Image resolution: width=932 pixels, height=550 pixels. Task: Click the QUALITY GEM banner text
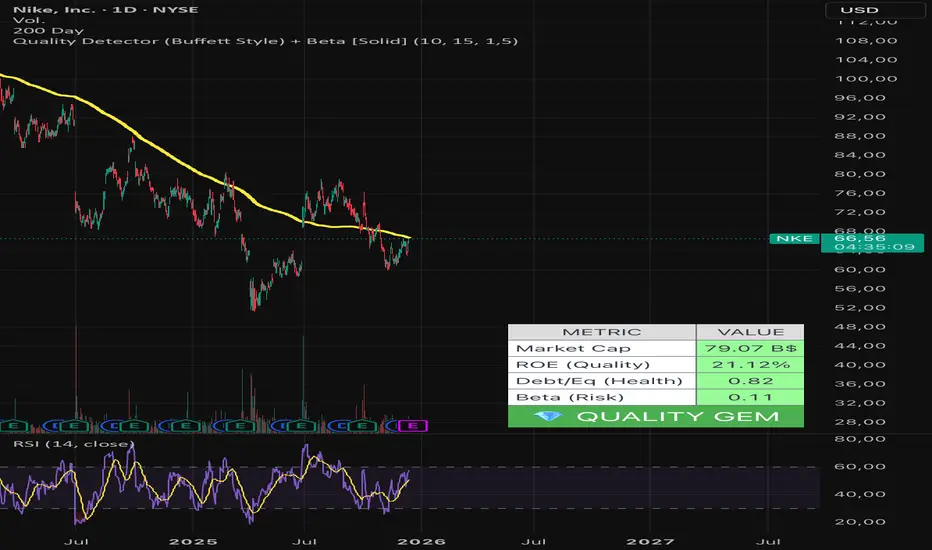[678, 416]
